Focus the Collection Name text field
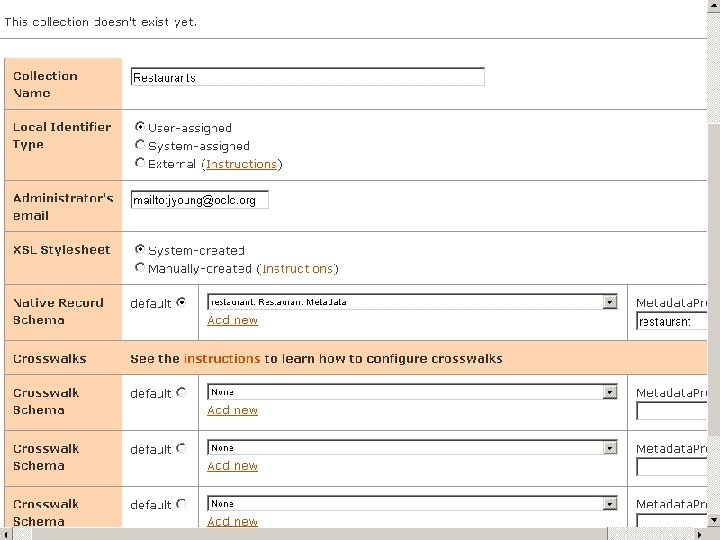 (x=307, y=77)
